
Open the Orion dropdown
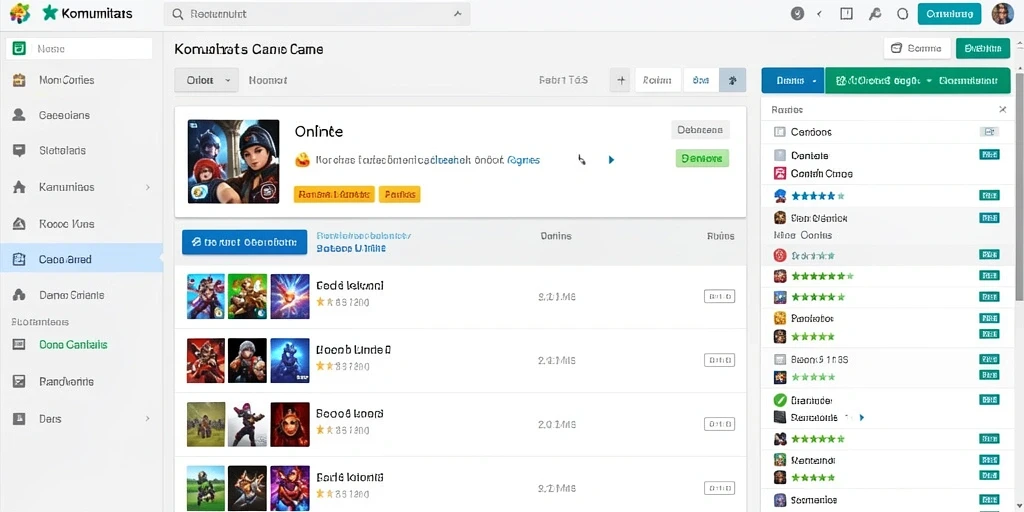click(x=206, y=80)
